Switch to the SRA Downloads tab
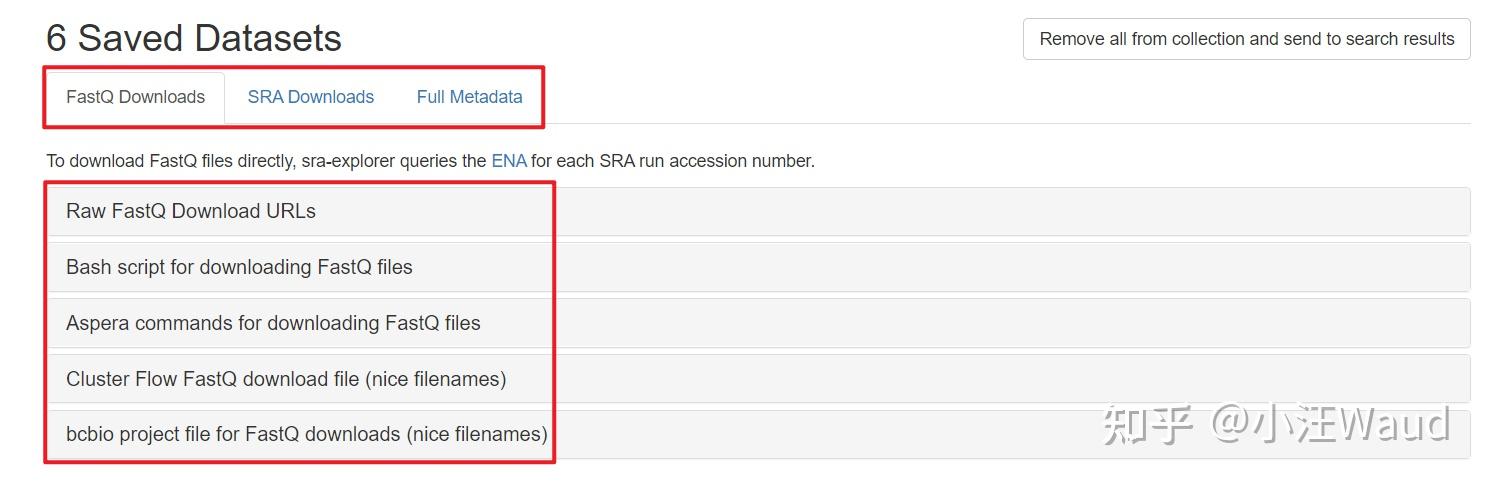 310,97
